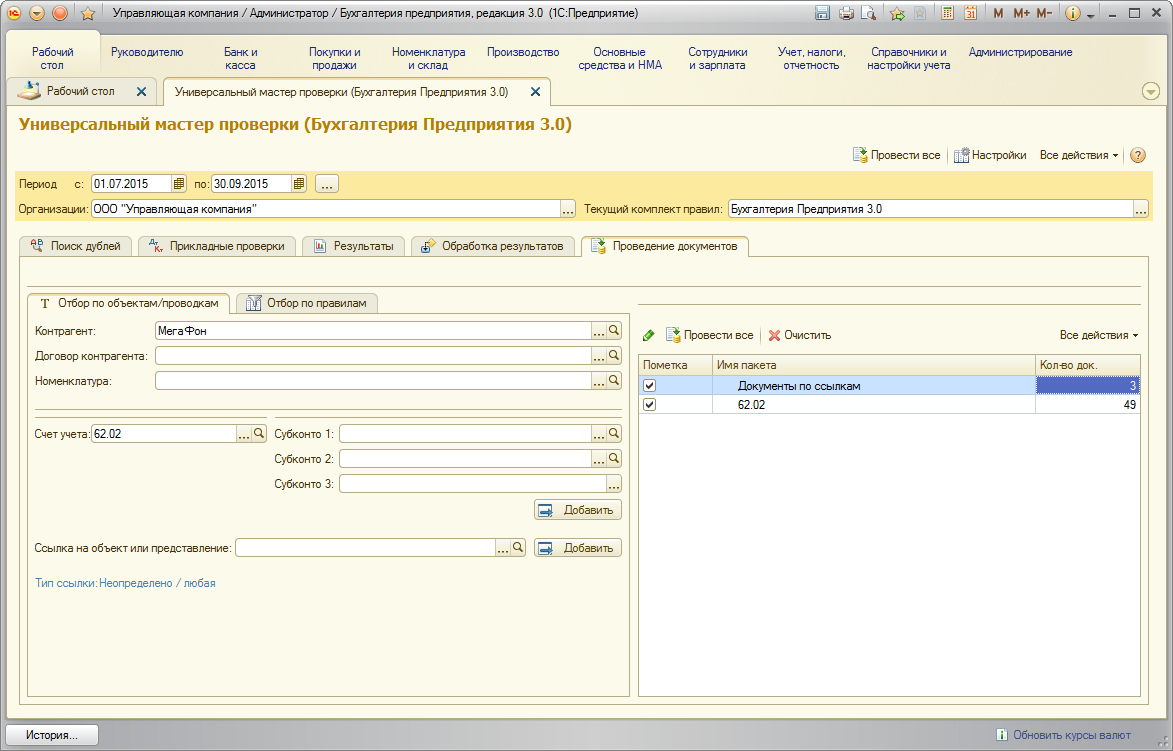This screenshot has height=751, width=1173.
Task: Open the Контрагент selection ellipsis button
Action: click(599, 331)
